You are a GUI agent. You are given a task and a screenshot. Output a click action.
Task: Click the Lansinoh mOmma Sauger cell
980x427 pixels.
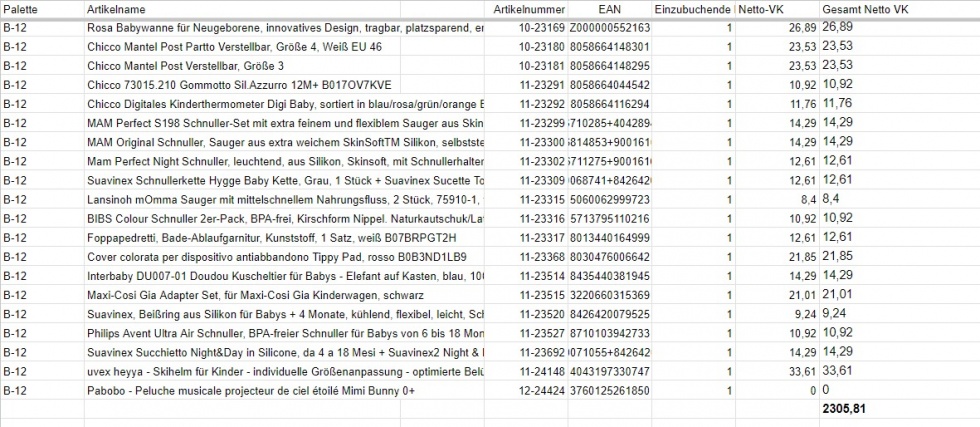284,199
